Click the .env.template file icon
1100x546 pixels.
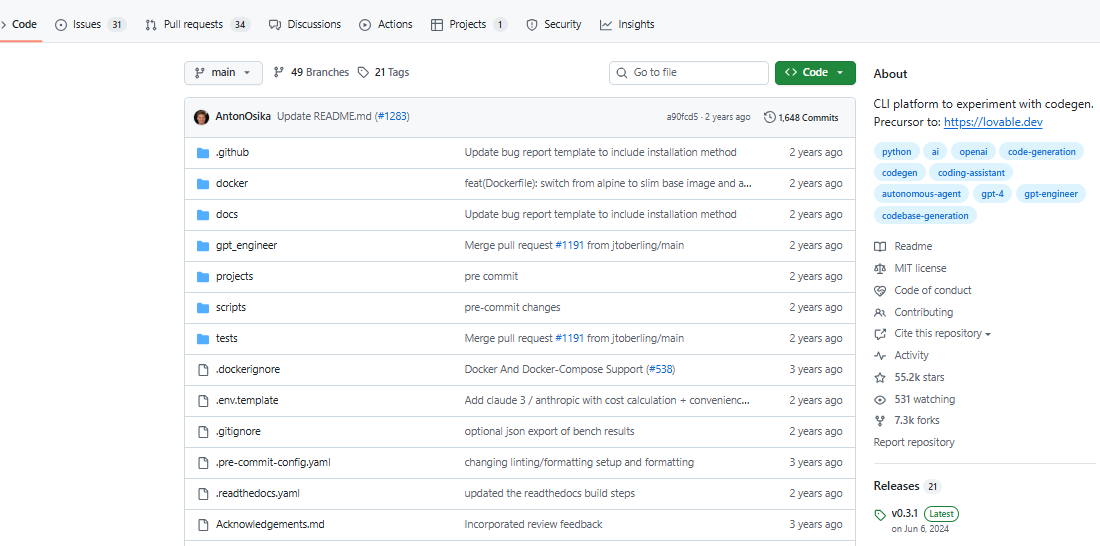pos(203,400)
